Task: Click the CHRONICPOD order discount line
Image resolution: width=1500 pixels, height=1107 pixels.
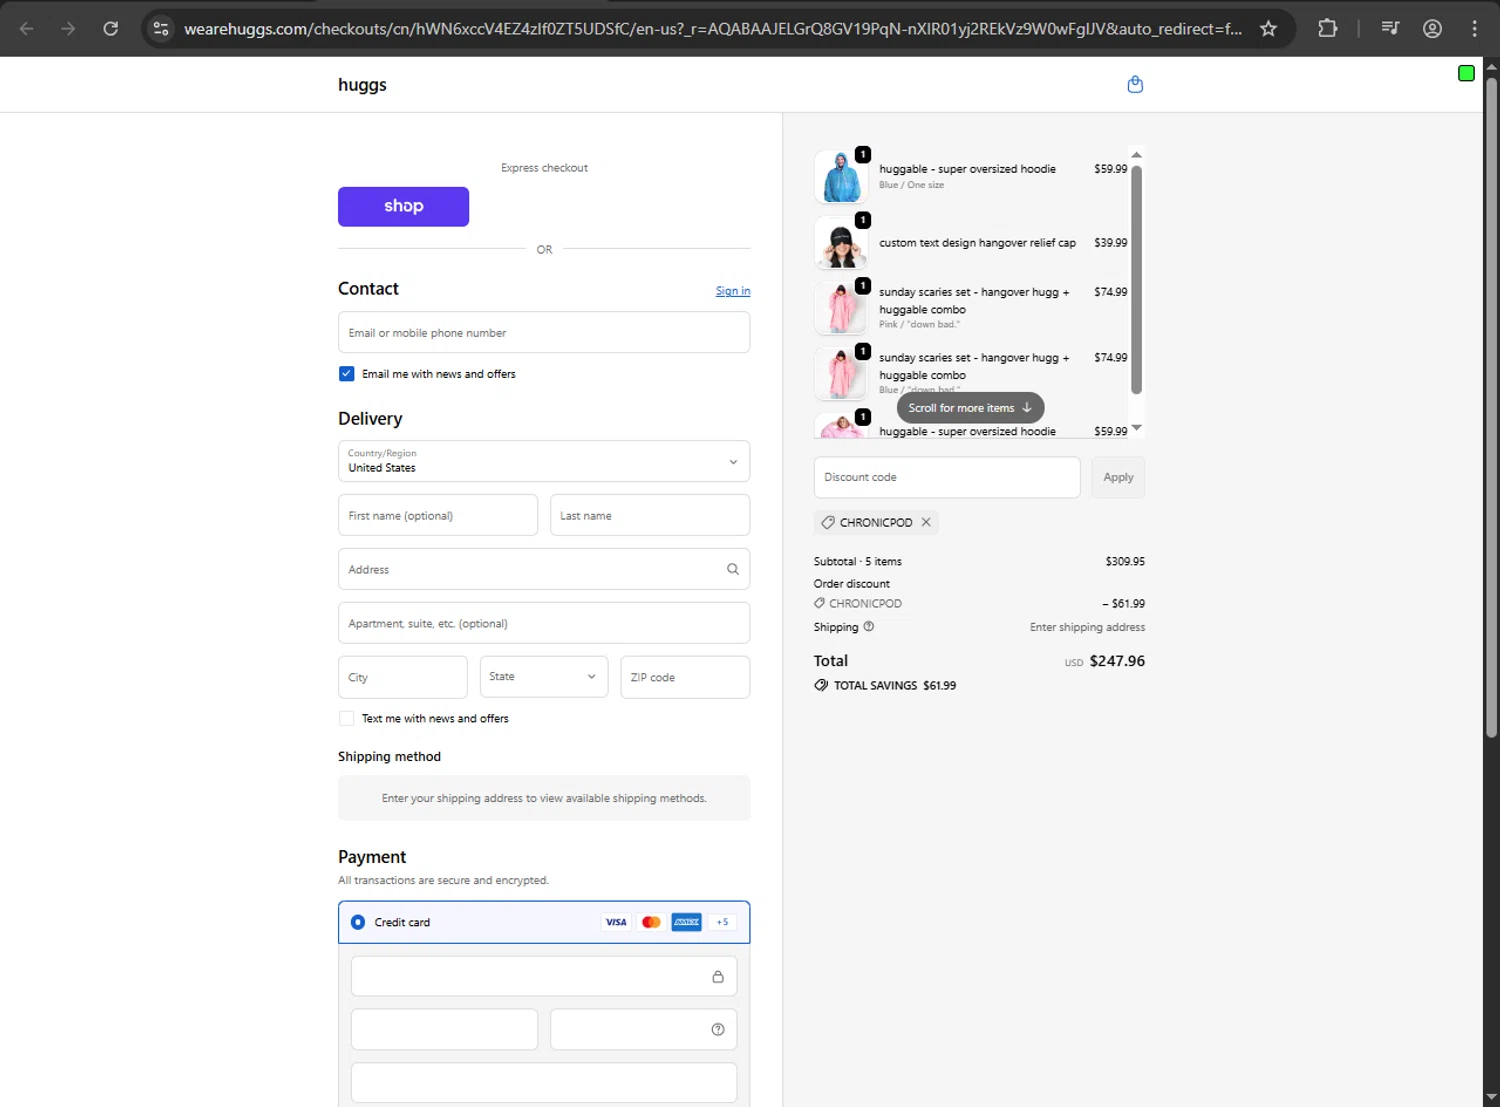Action: tap(979, 604)
